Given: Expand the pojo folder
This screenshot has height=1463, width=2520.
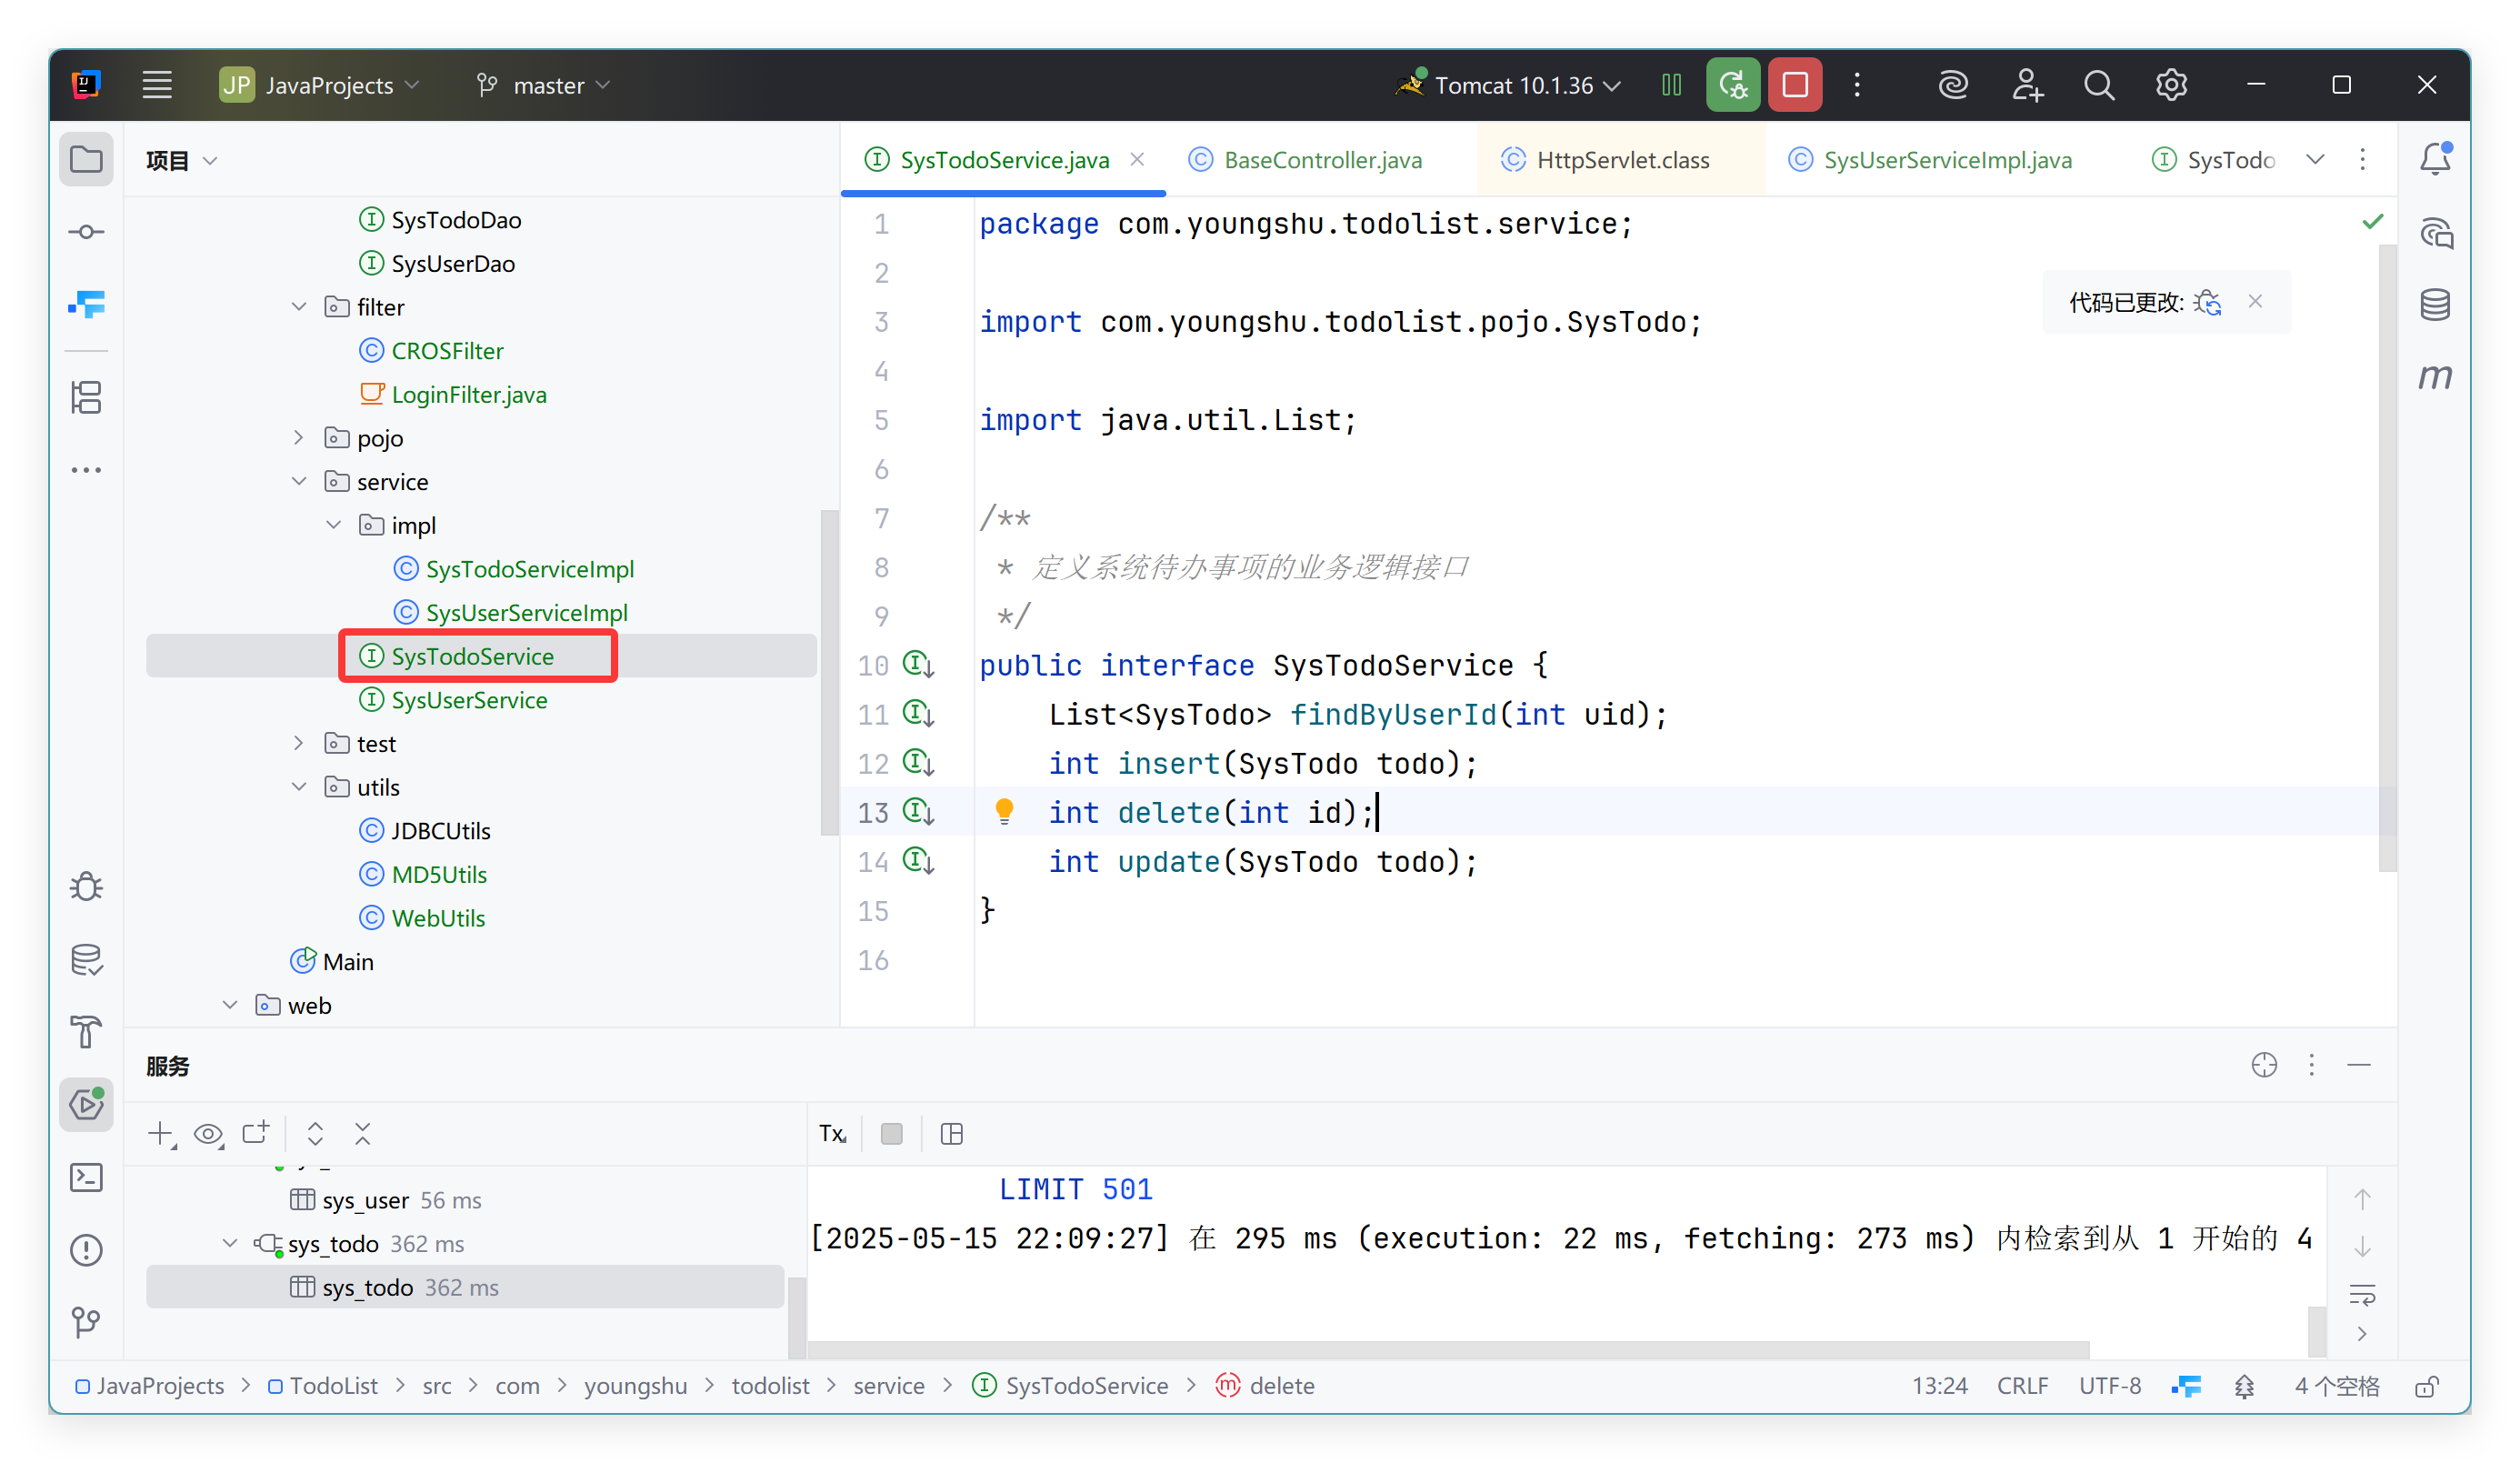Looking at the screenshot, I should point(299,438).
